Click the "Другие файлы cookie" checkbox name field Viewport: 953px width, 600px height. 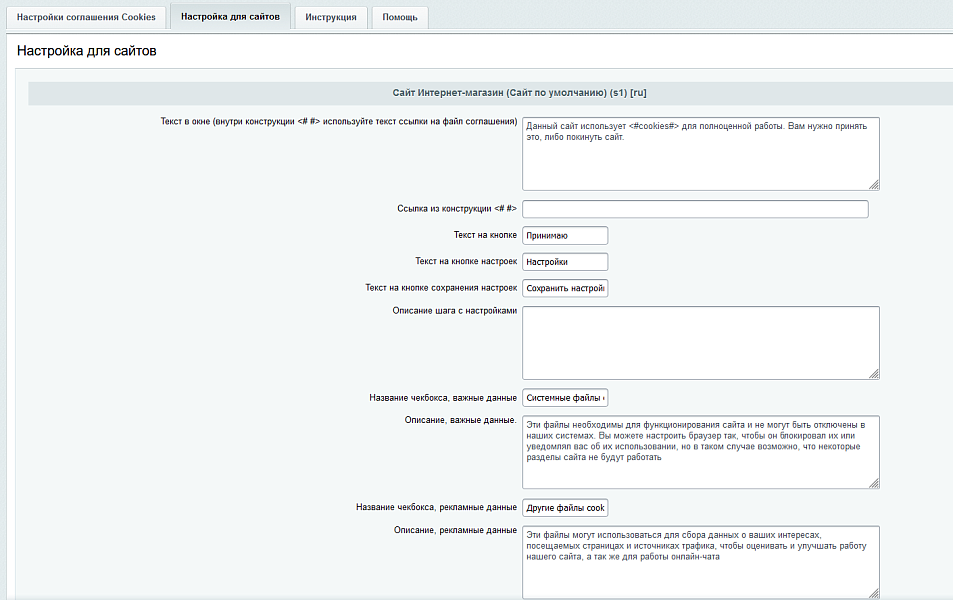pyautogui.click(x=565, y=507)
